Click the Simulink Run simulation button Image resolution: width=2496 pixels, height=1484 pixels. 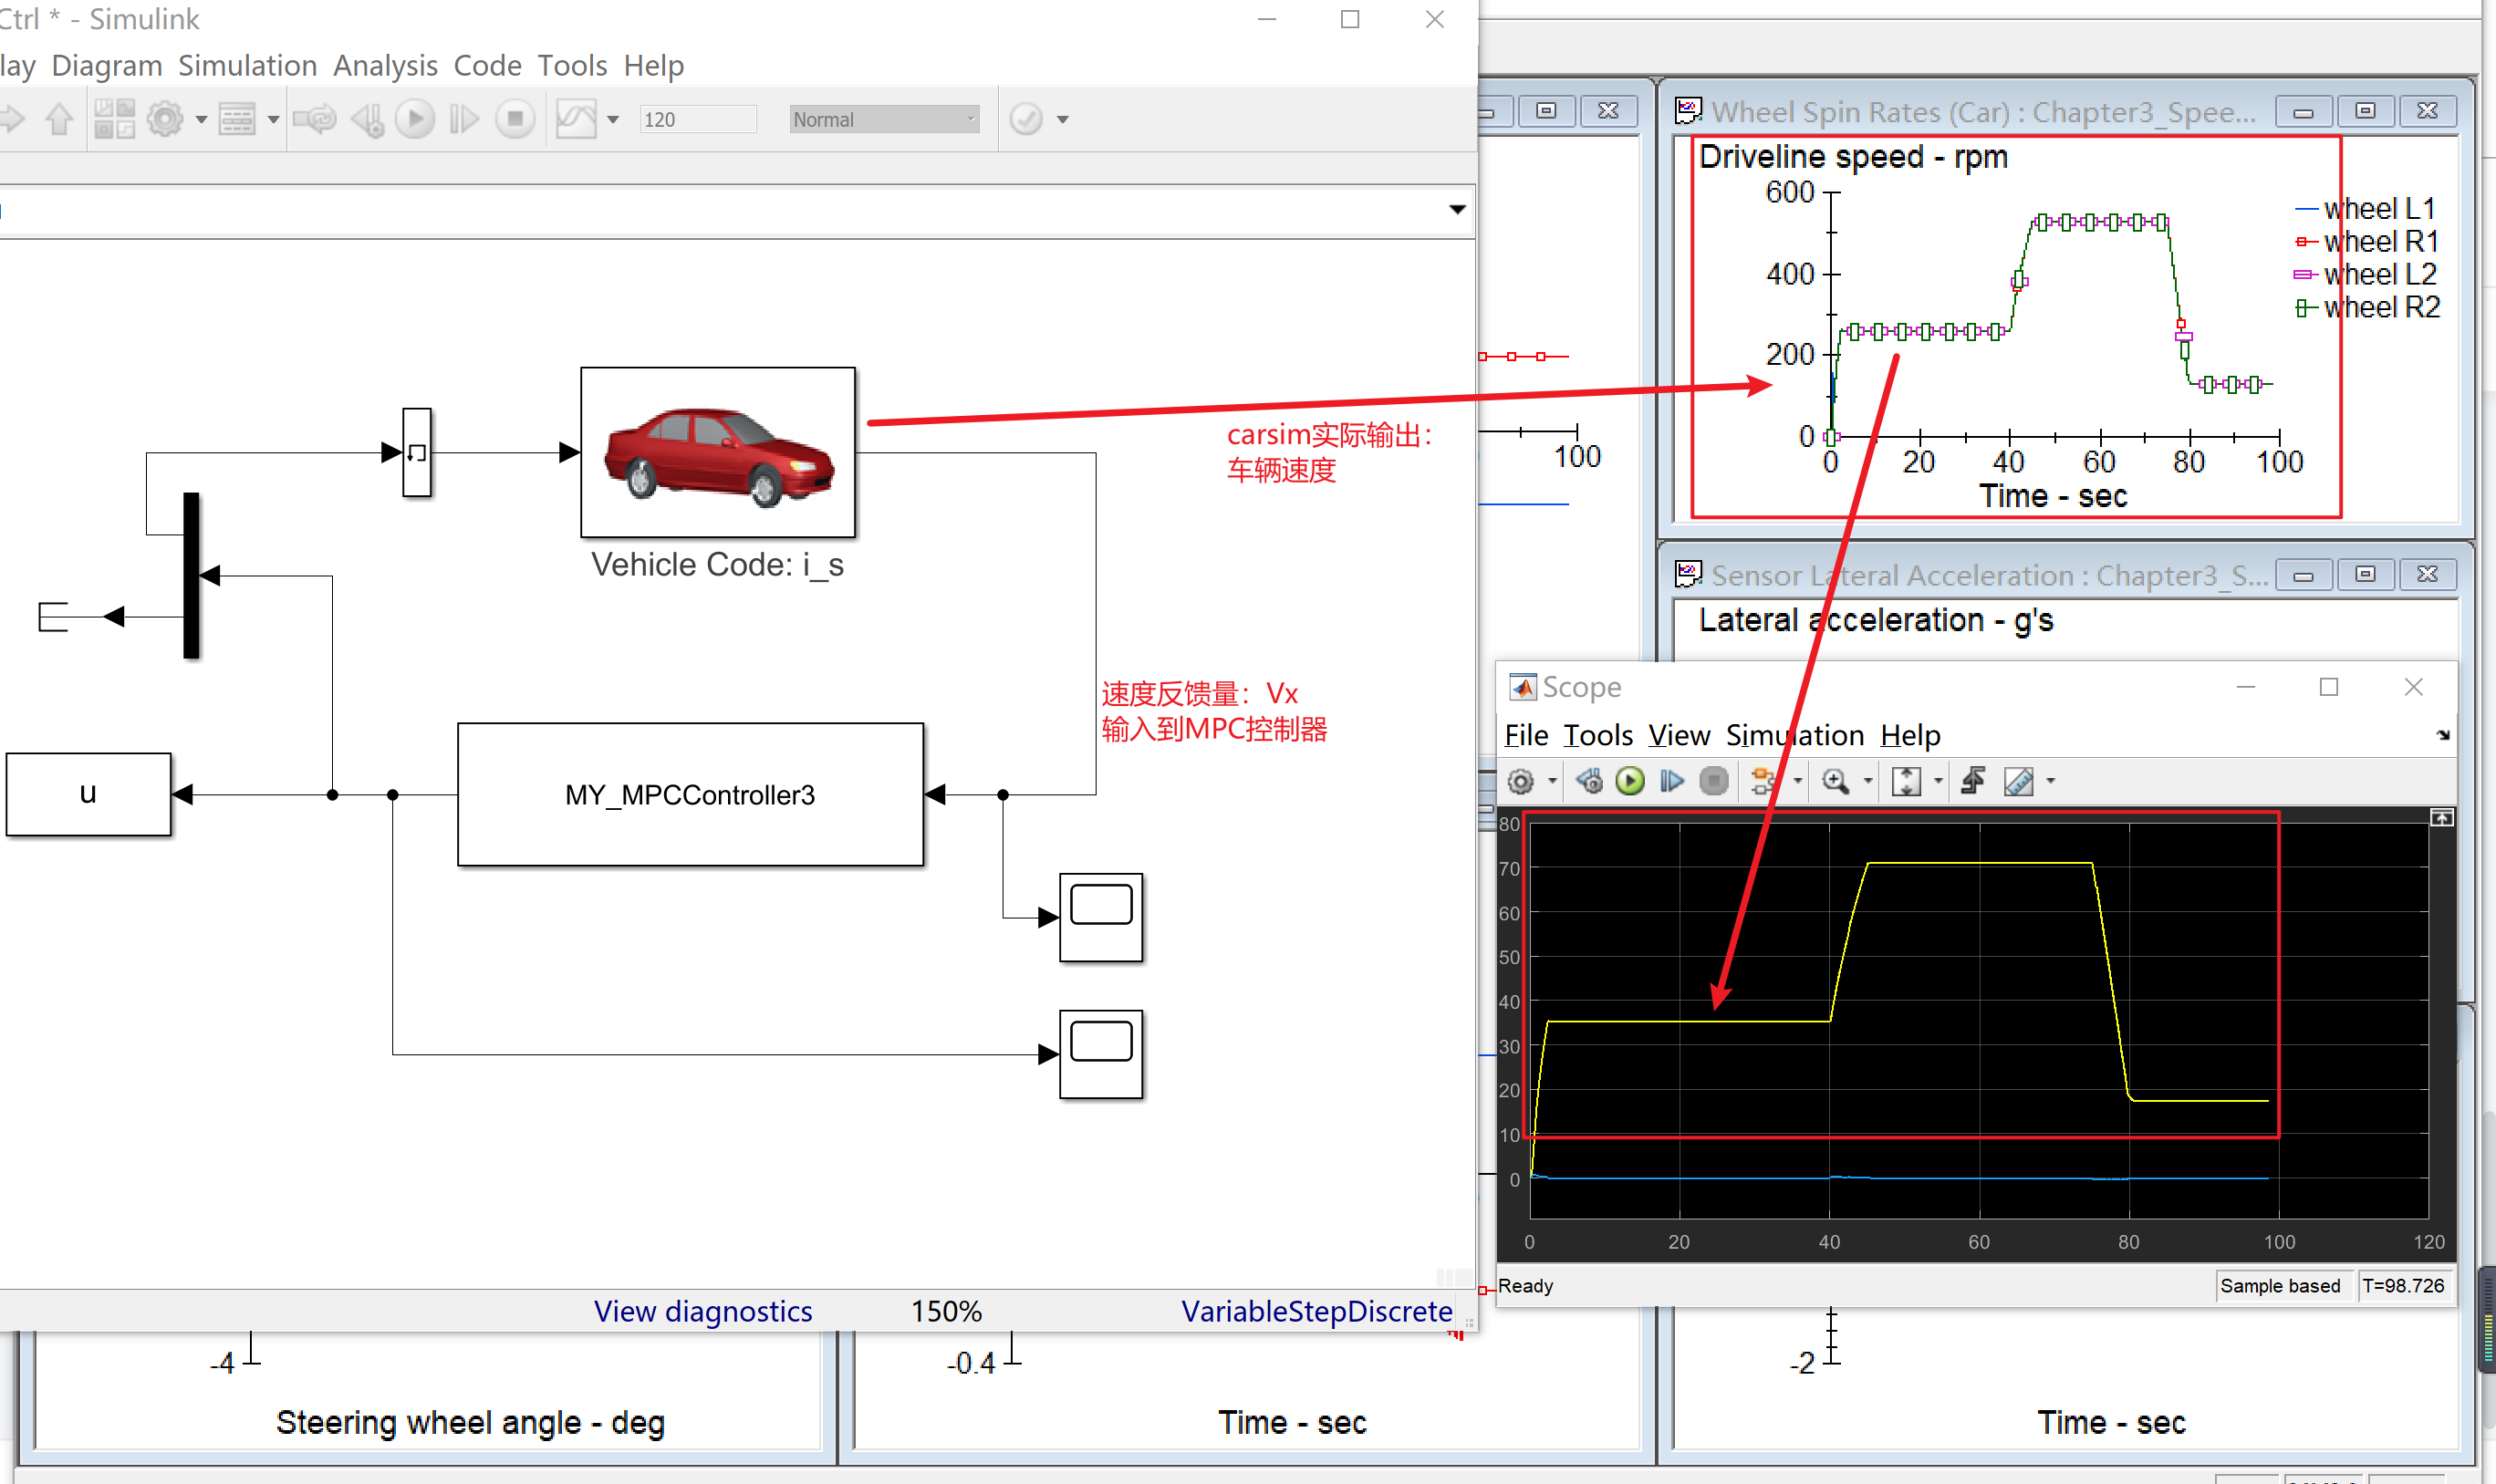coord(415,119)
